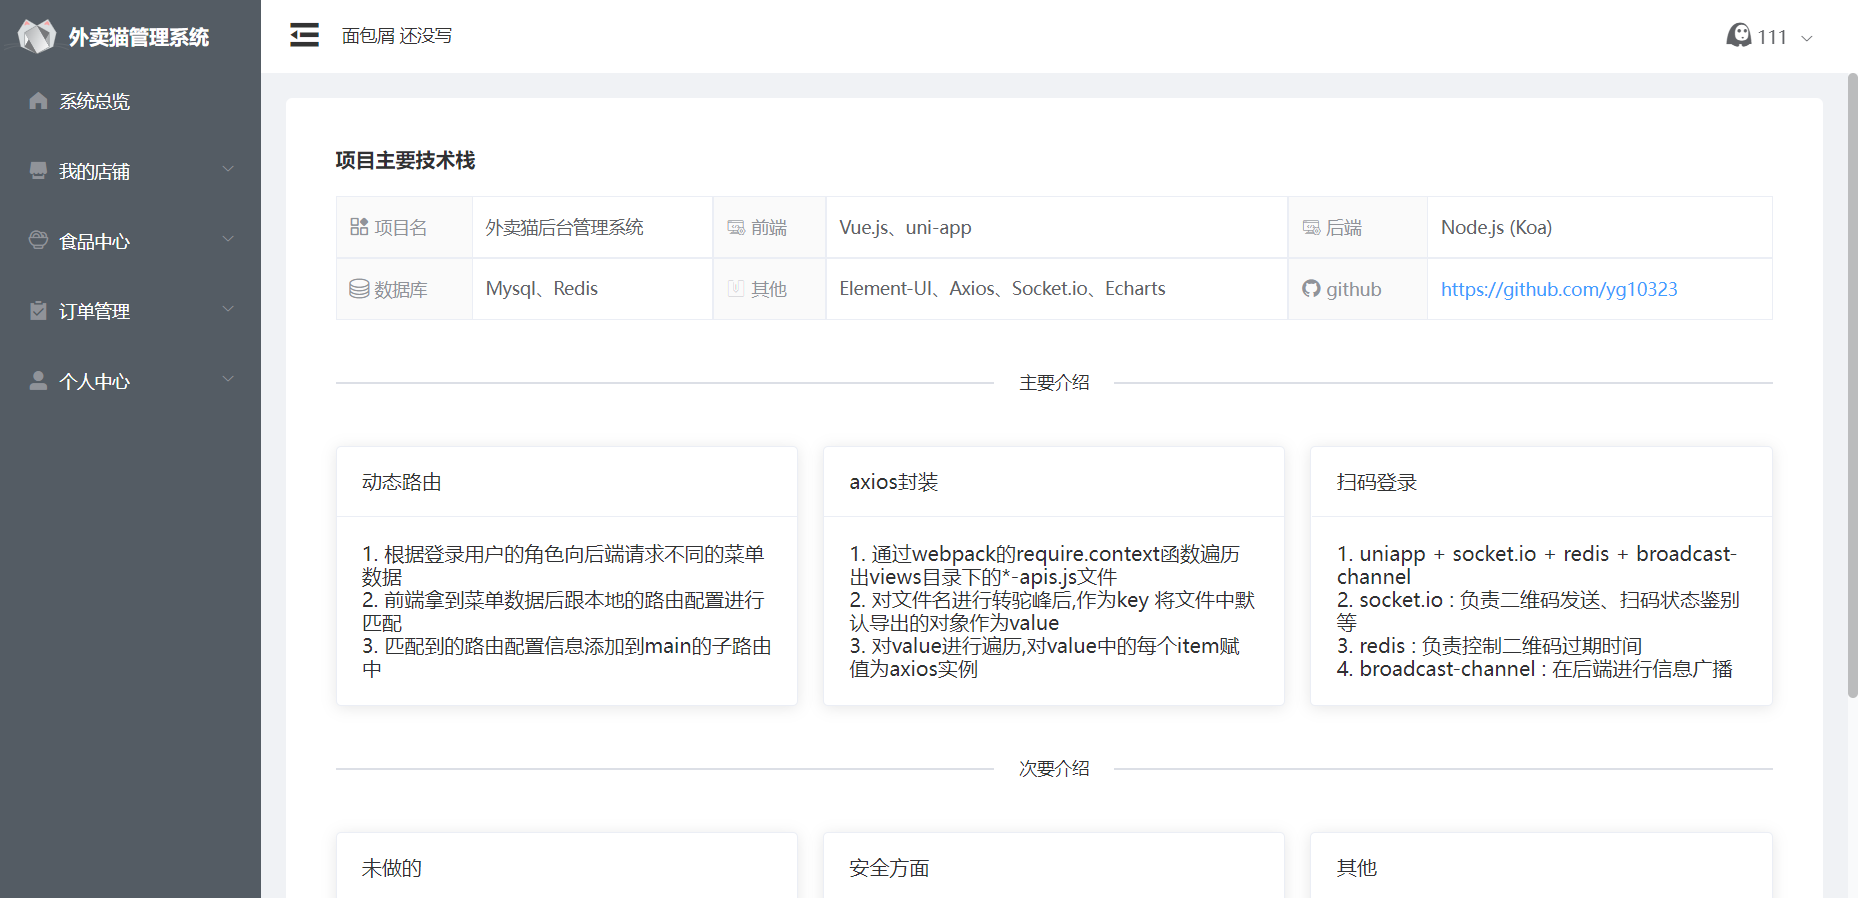Click the 安全方面 card header

(1054, 868)
